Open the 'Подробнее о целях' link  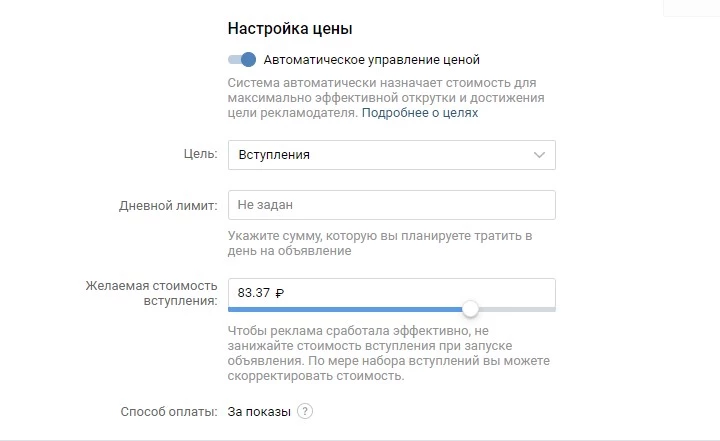coord(420,113)
